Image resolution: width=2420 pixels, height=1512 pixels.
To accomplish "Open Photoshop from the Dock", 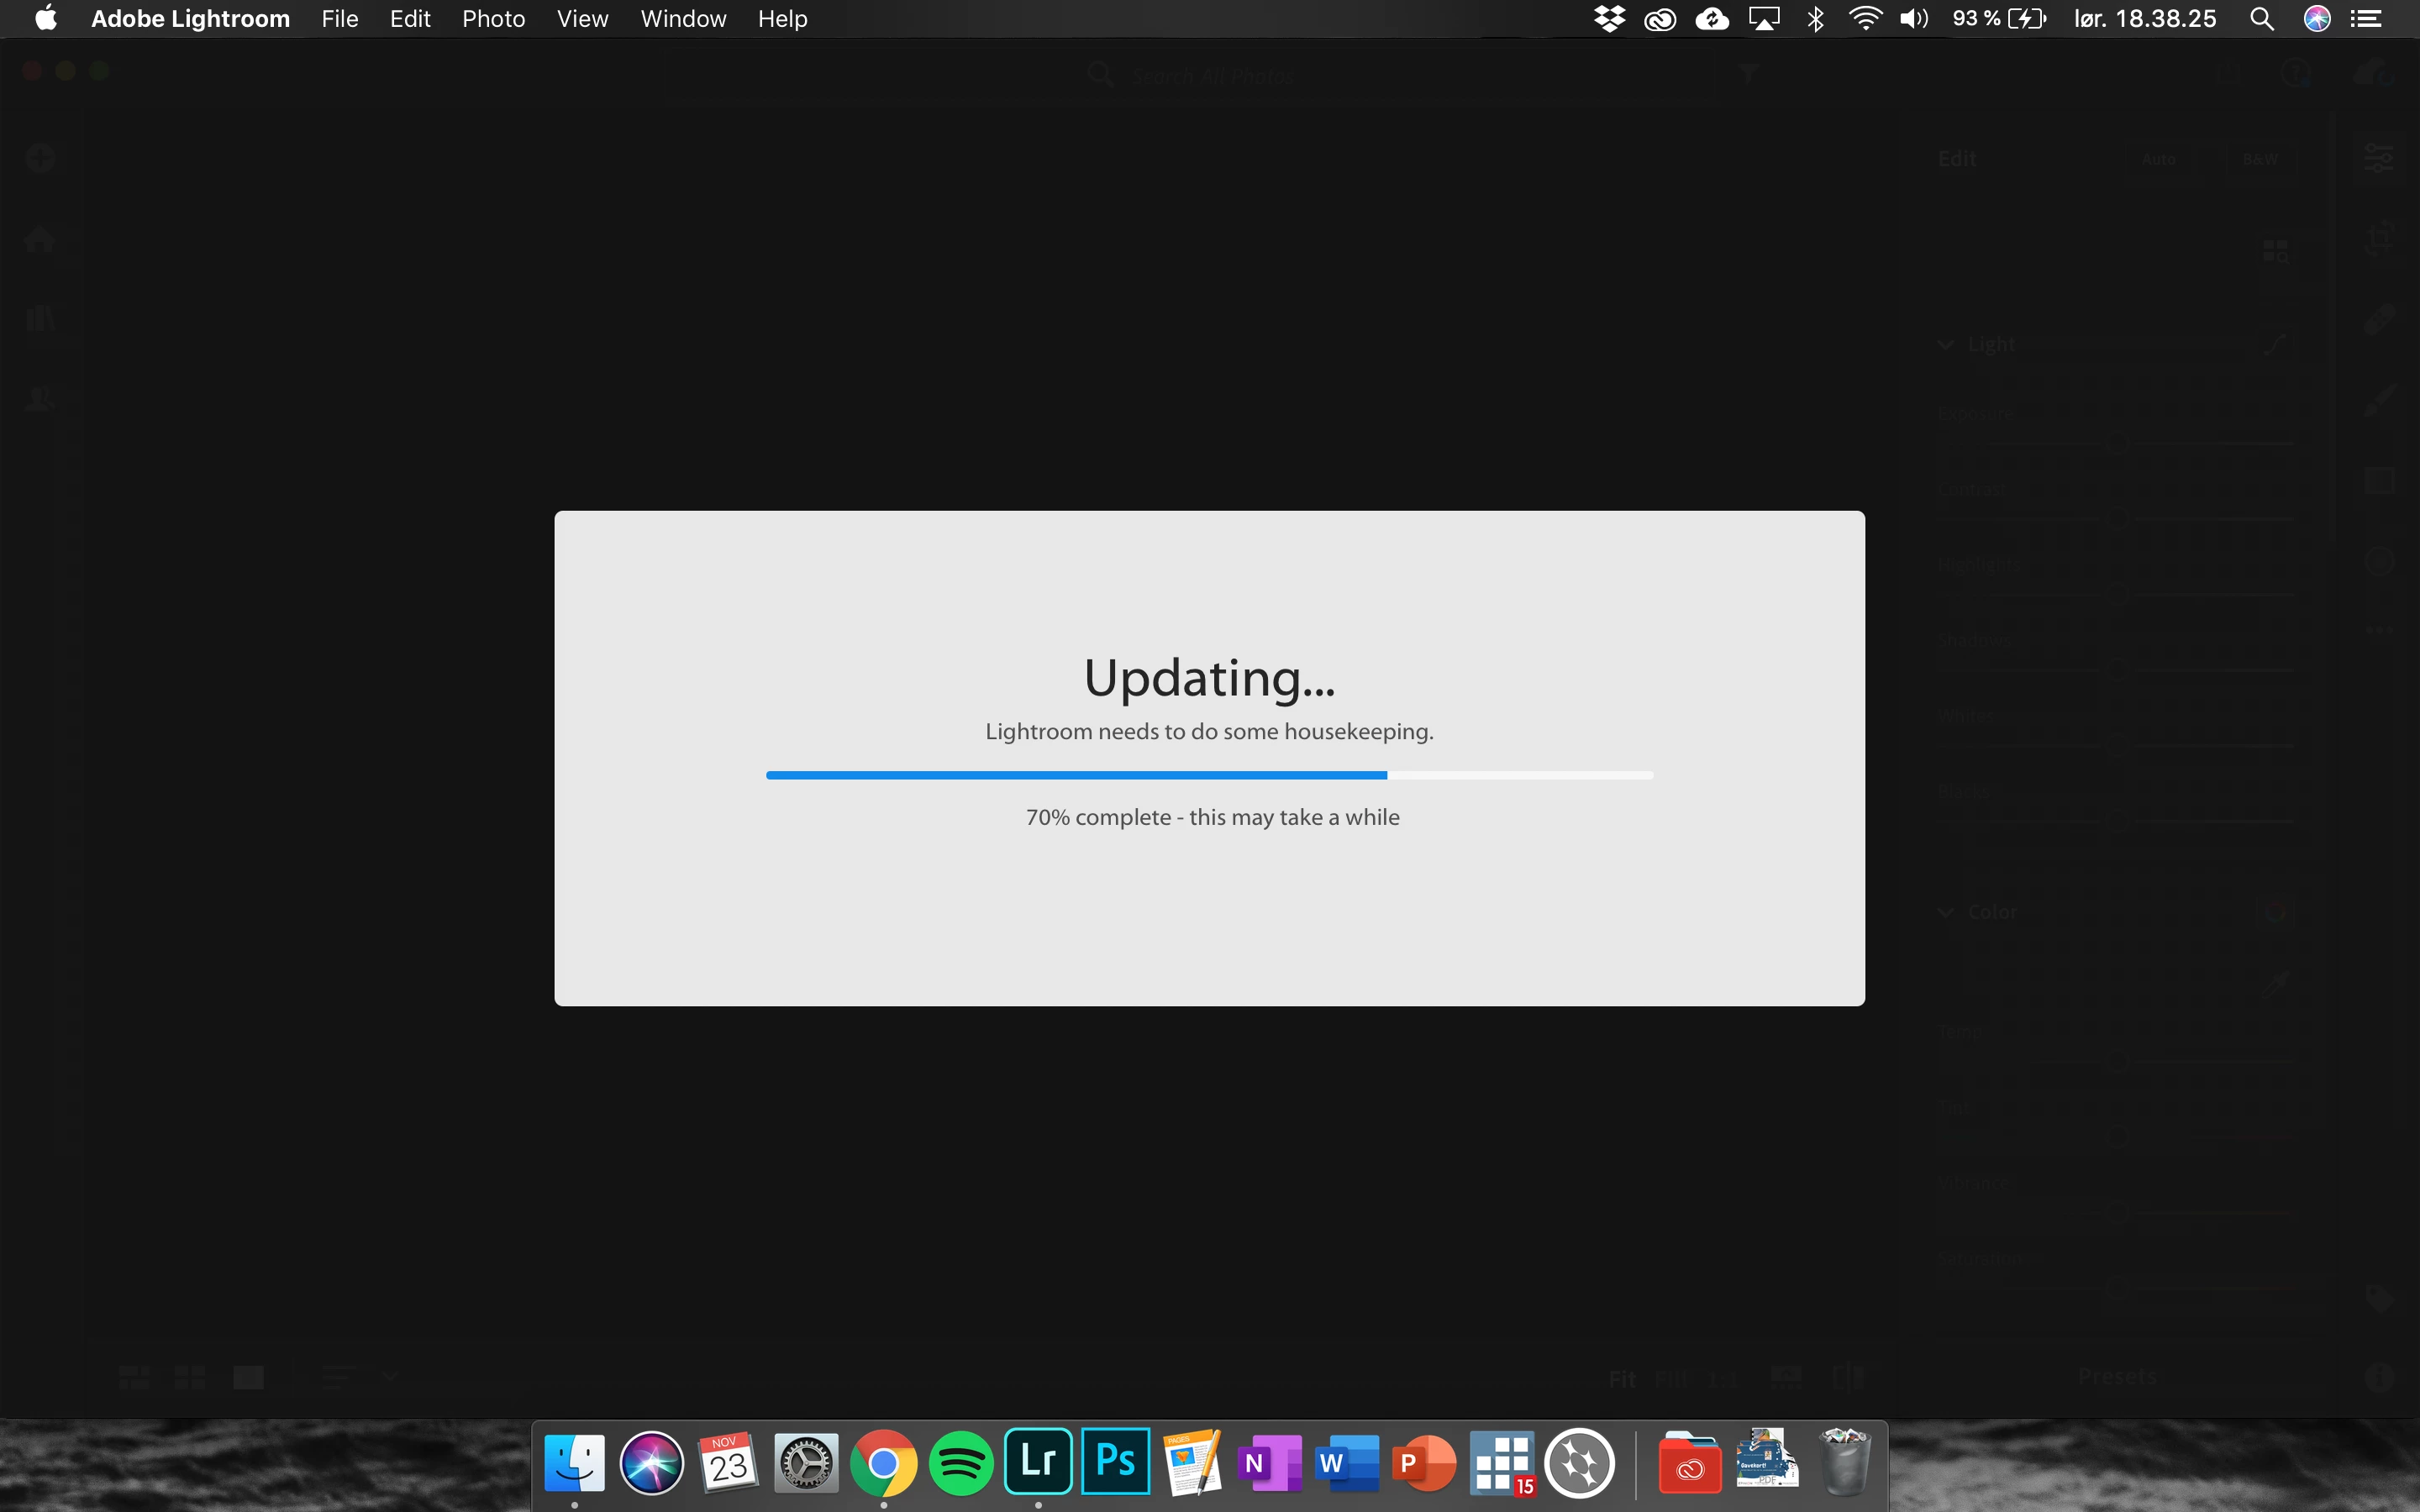I will (1115, 1462).
